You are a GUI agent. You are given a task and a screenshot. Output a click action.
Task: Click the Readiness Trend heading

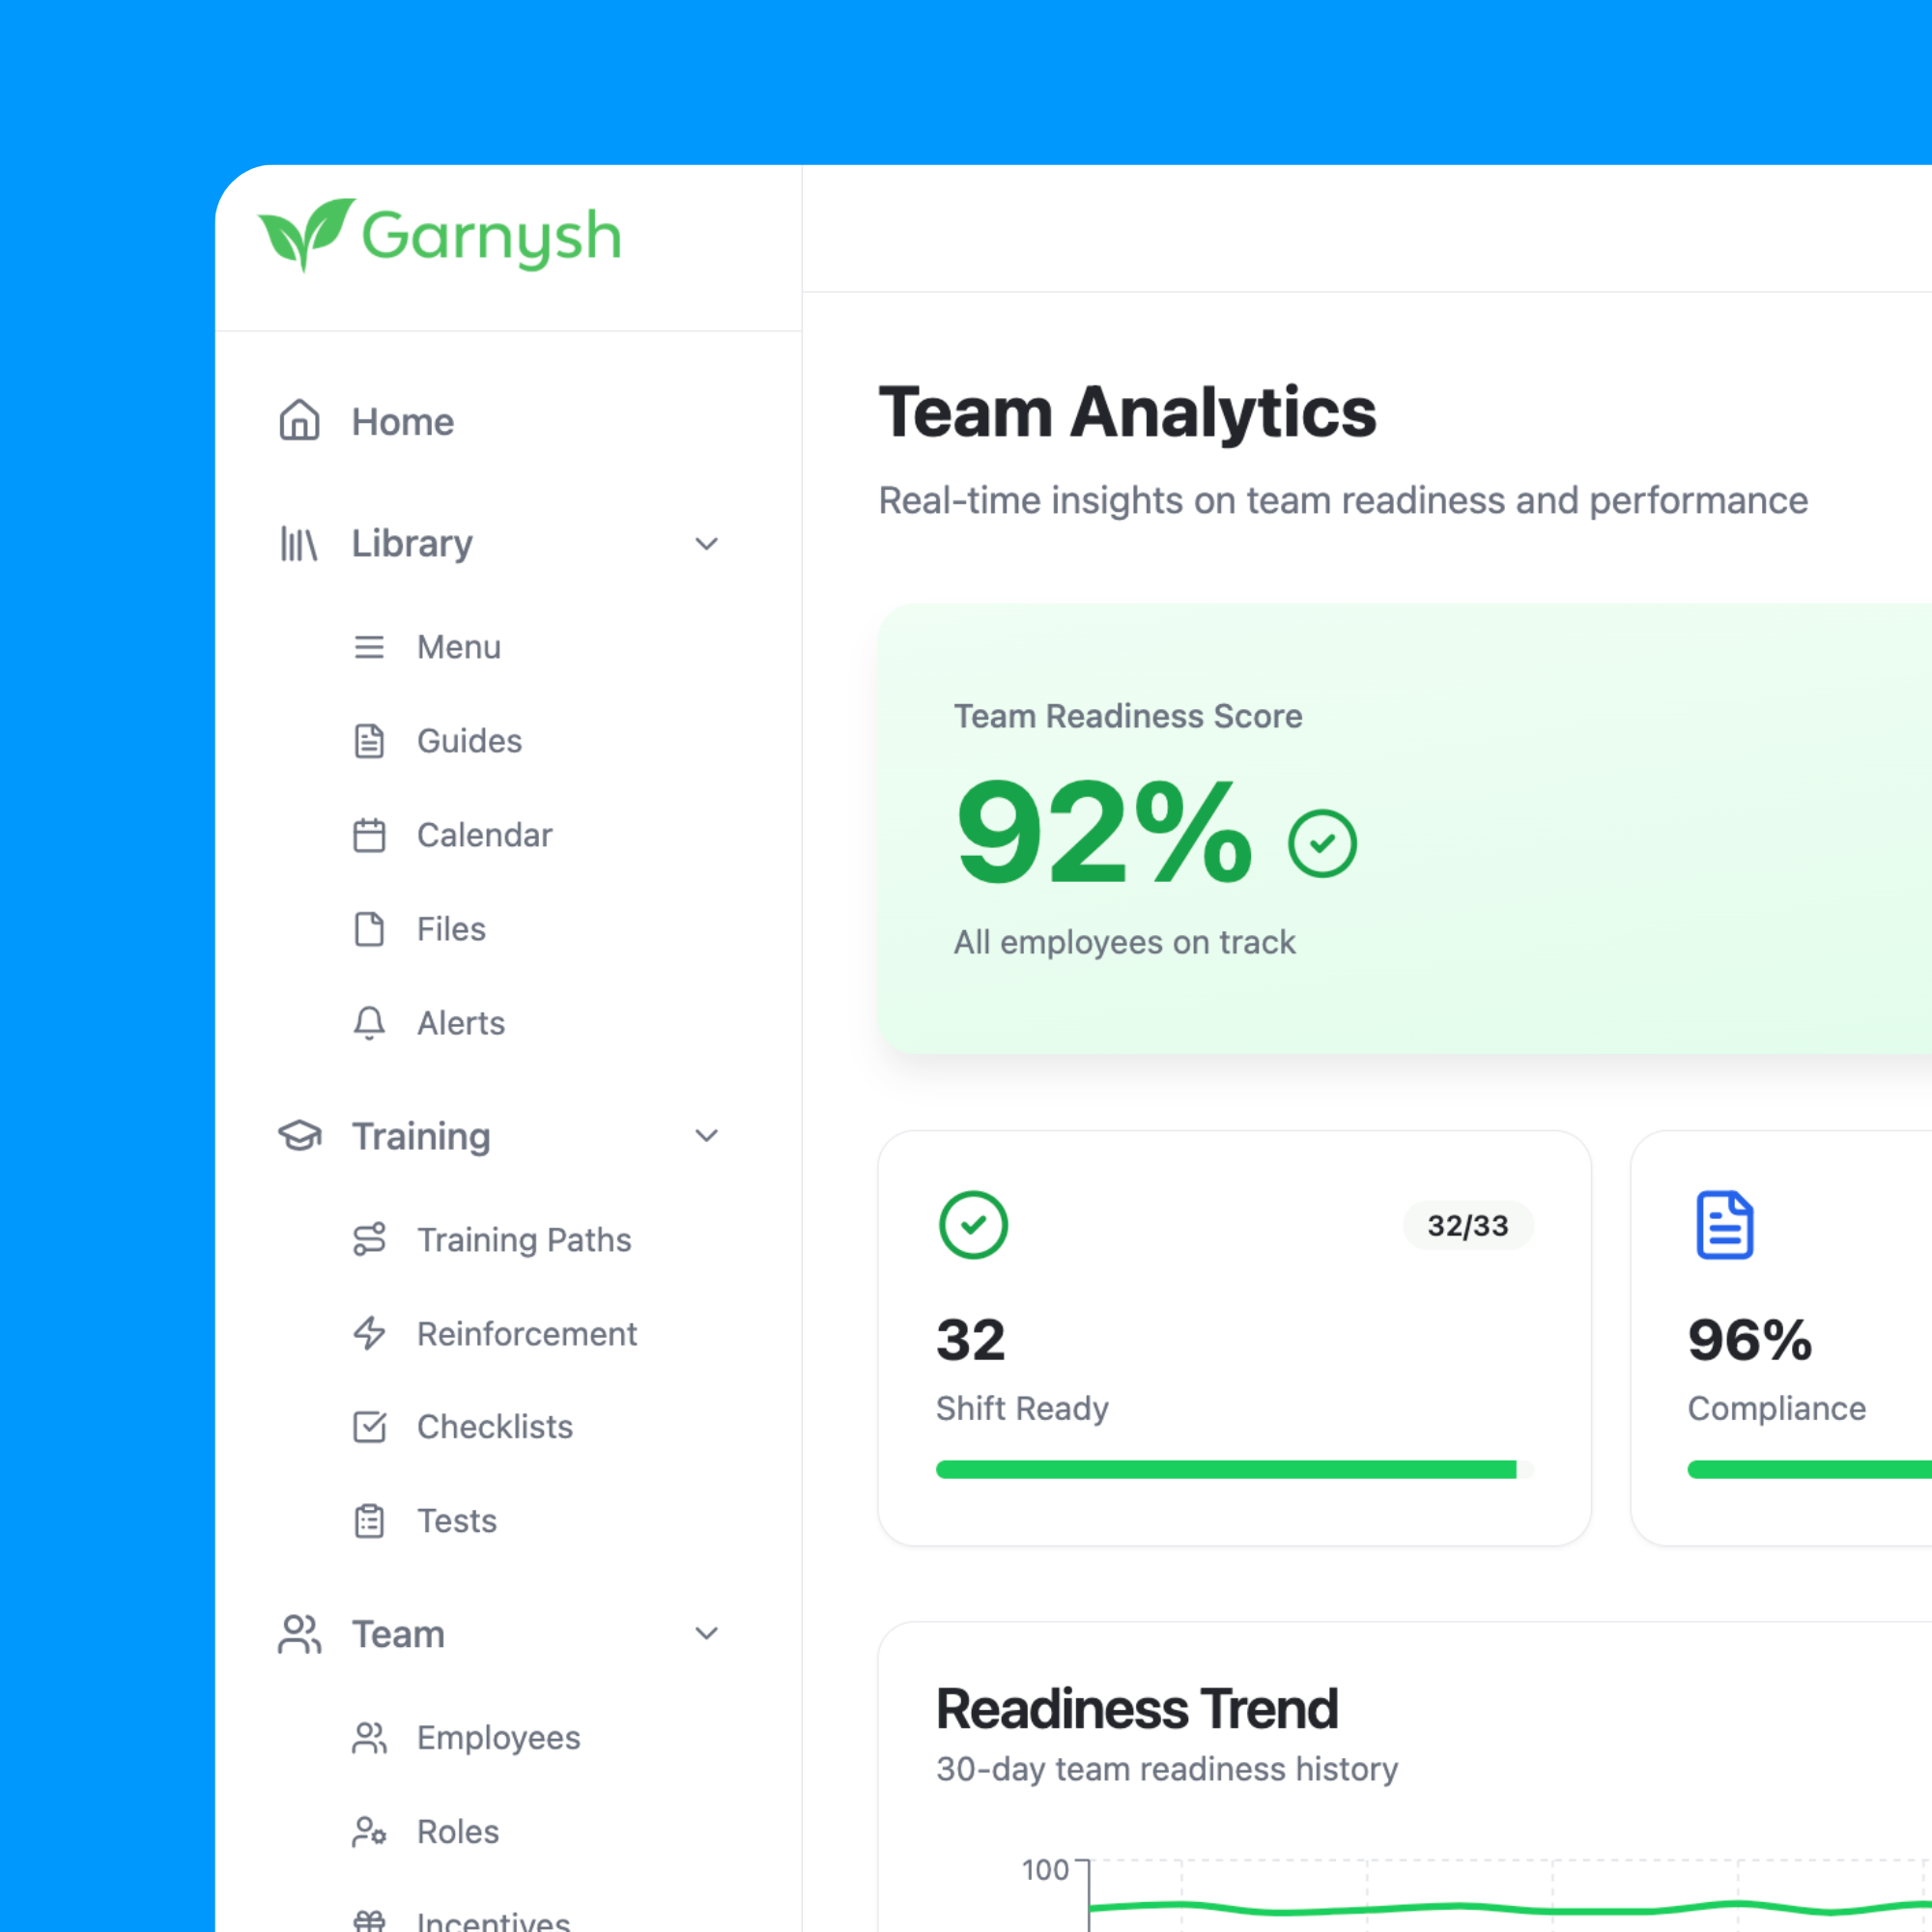1137,1709
